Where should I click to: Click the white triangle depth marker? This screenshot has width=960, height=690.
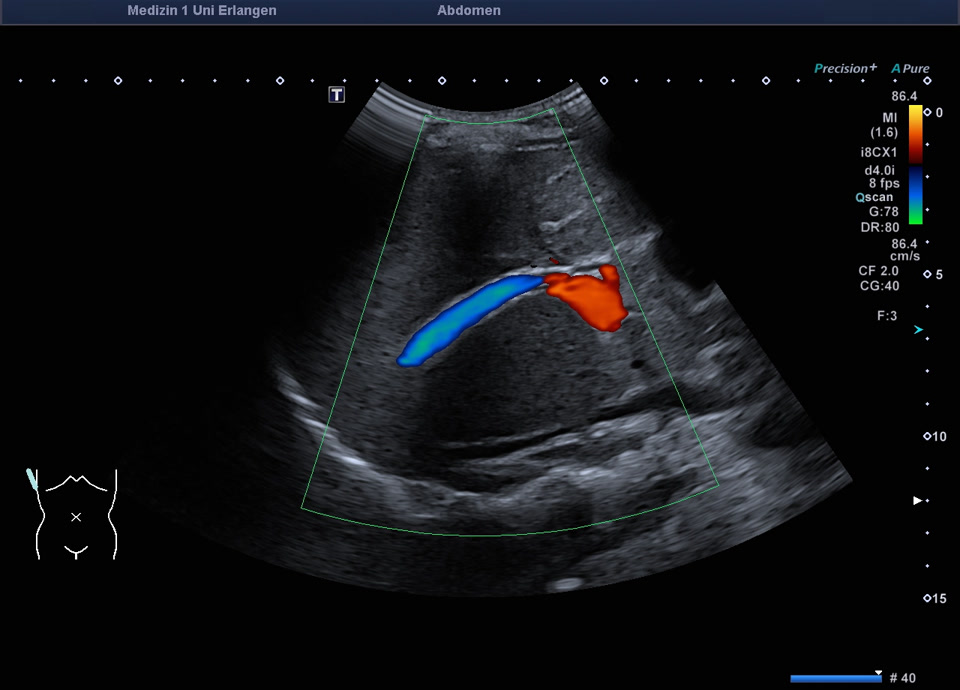(917, 500)
